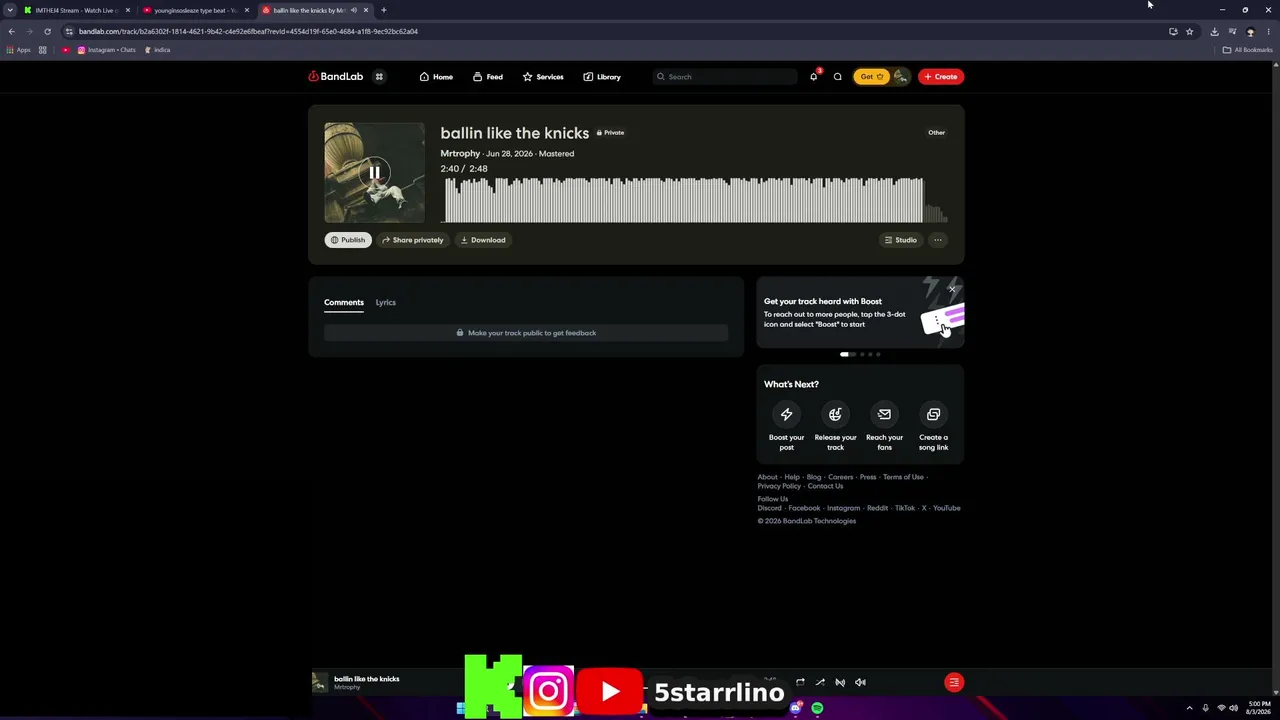The width and height of the screenshot is (1280, 720).
Task: Download the track
Action: tap(483, 240)
